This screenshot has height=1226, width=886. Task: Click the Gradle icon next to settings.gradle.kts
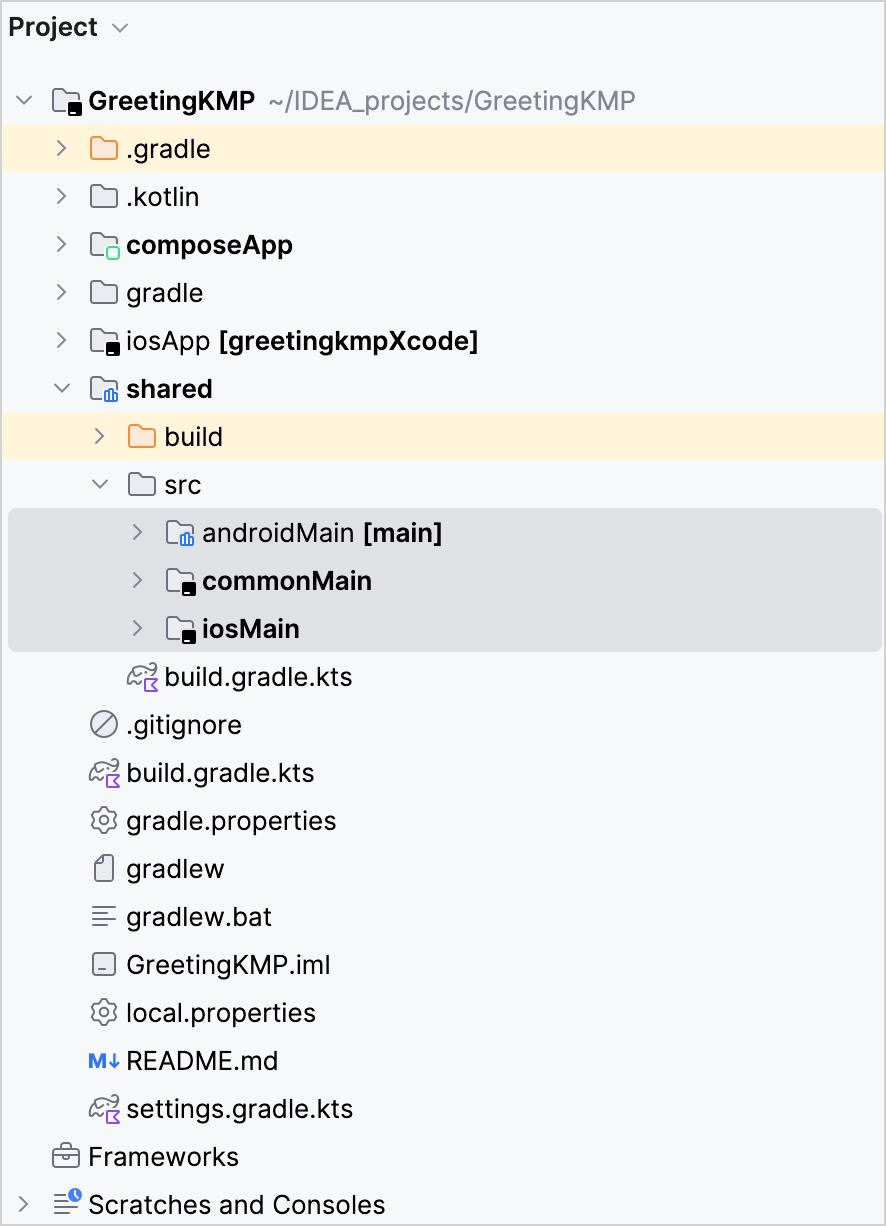click(104, 1108)
